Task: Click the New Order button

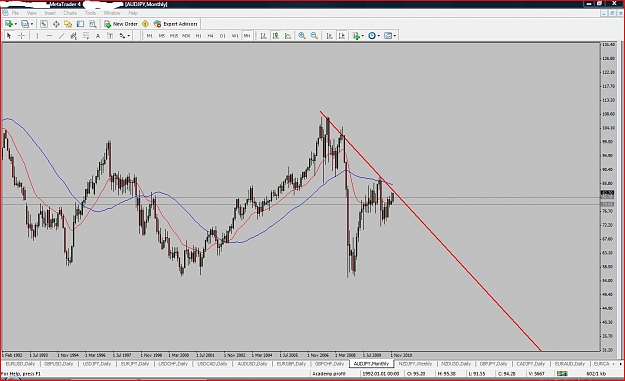Action: coord(121,24)
